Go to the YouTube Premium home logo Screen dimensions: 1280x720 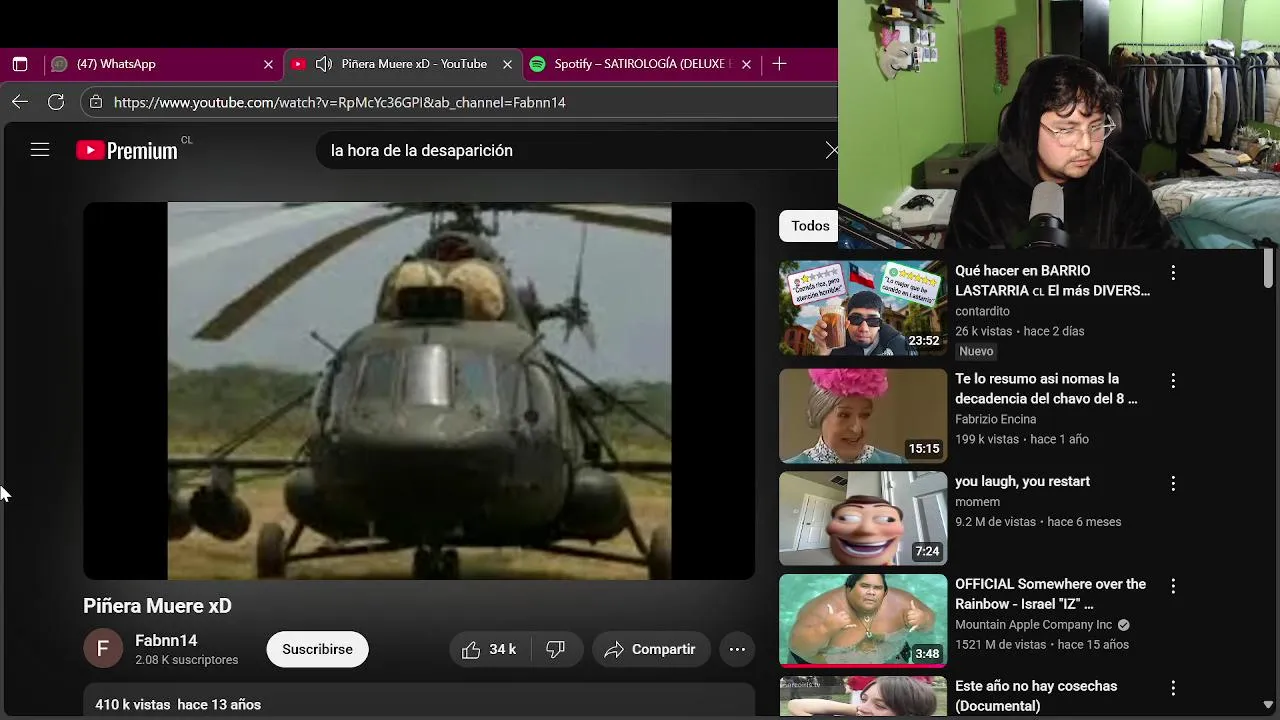tap(127, 151)
